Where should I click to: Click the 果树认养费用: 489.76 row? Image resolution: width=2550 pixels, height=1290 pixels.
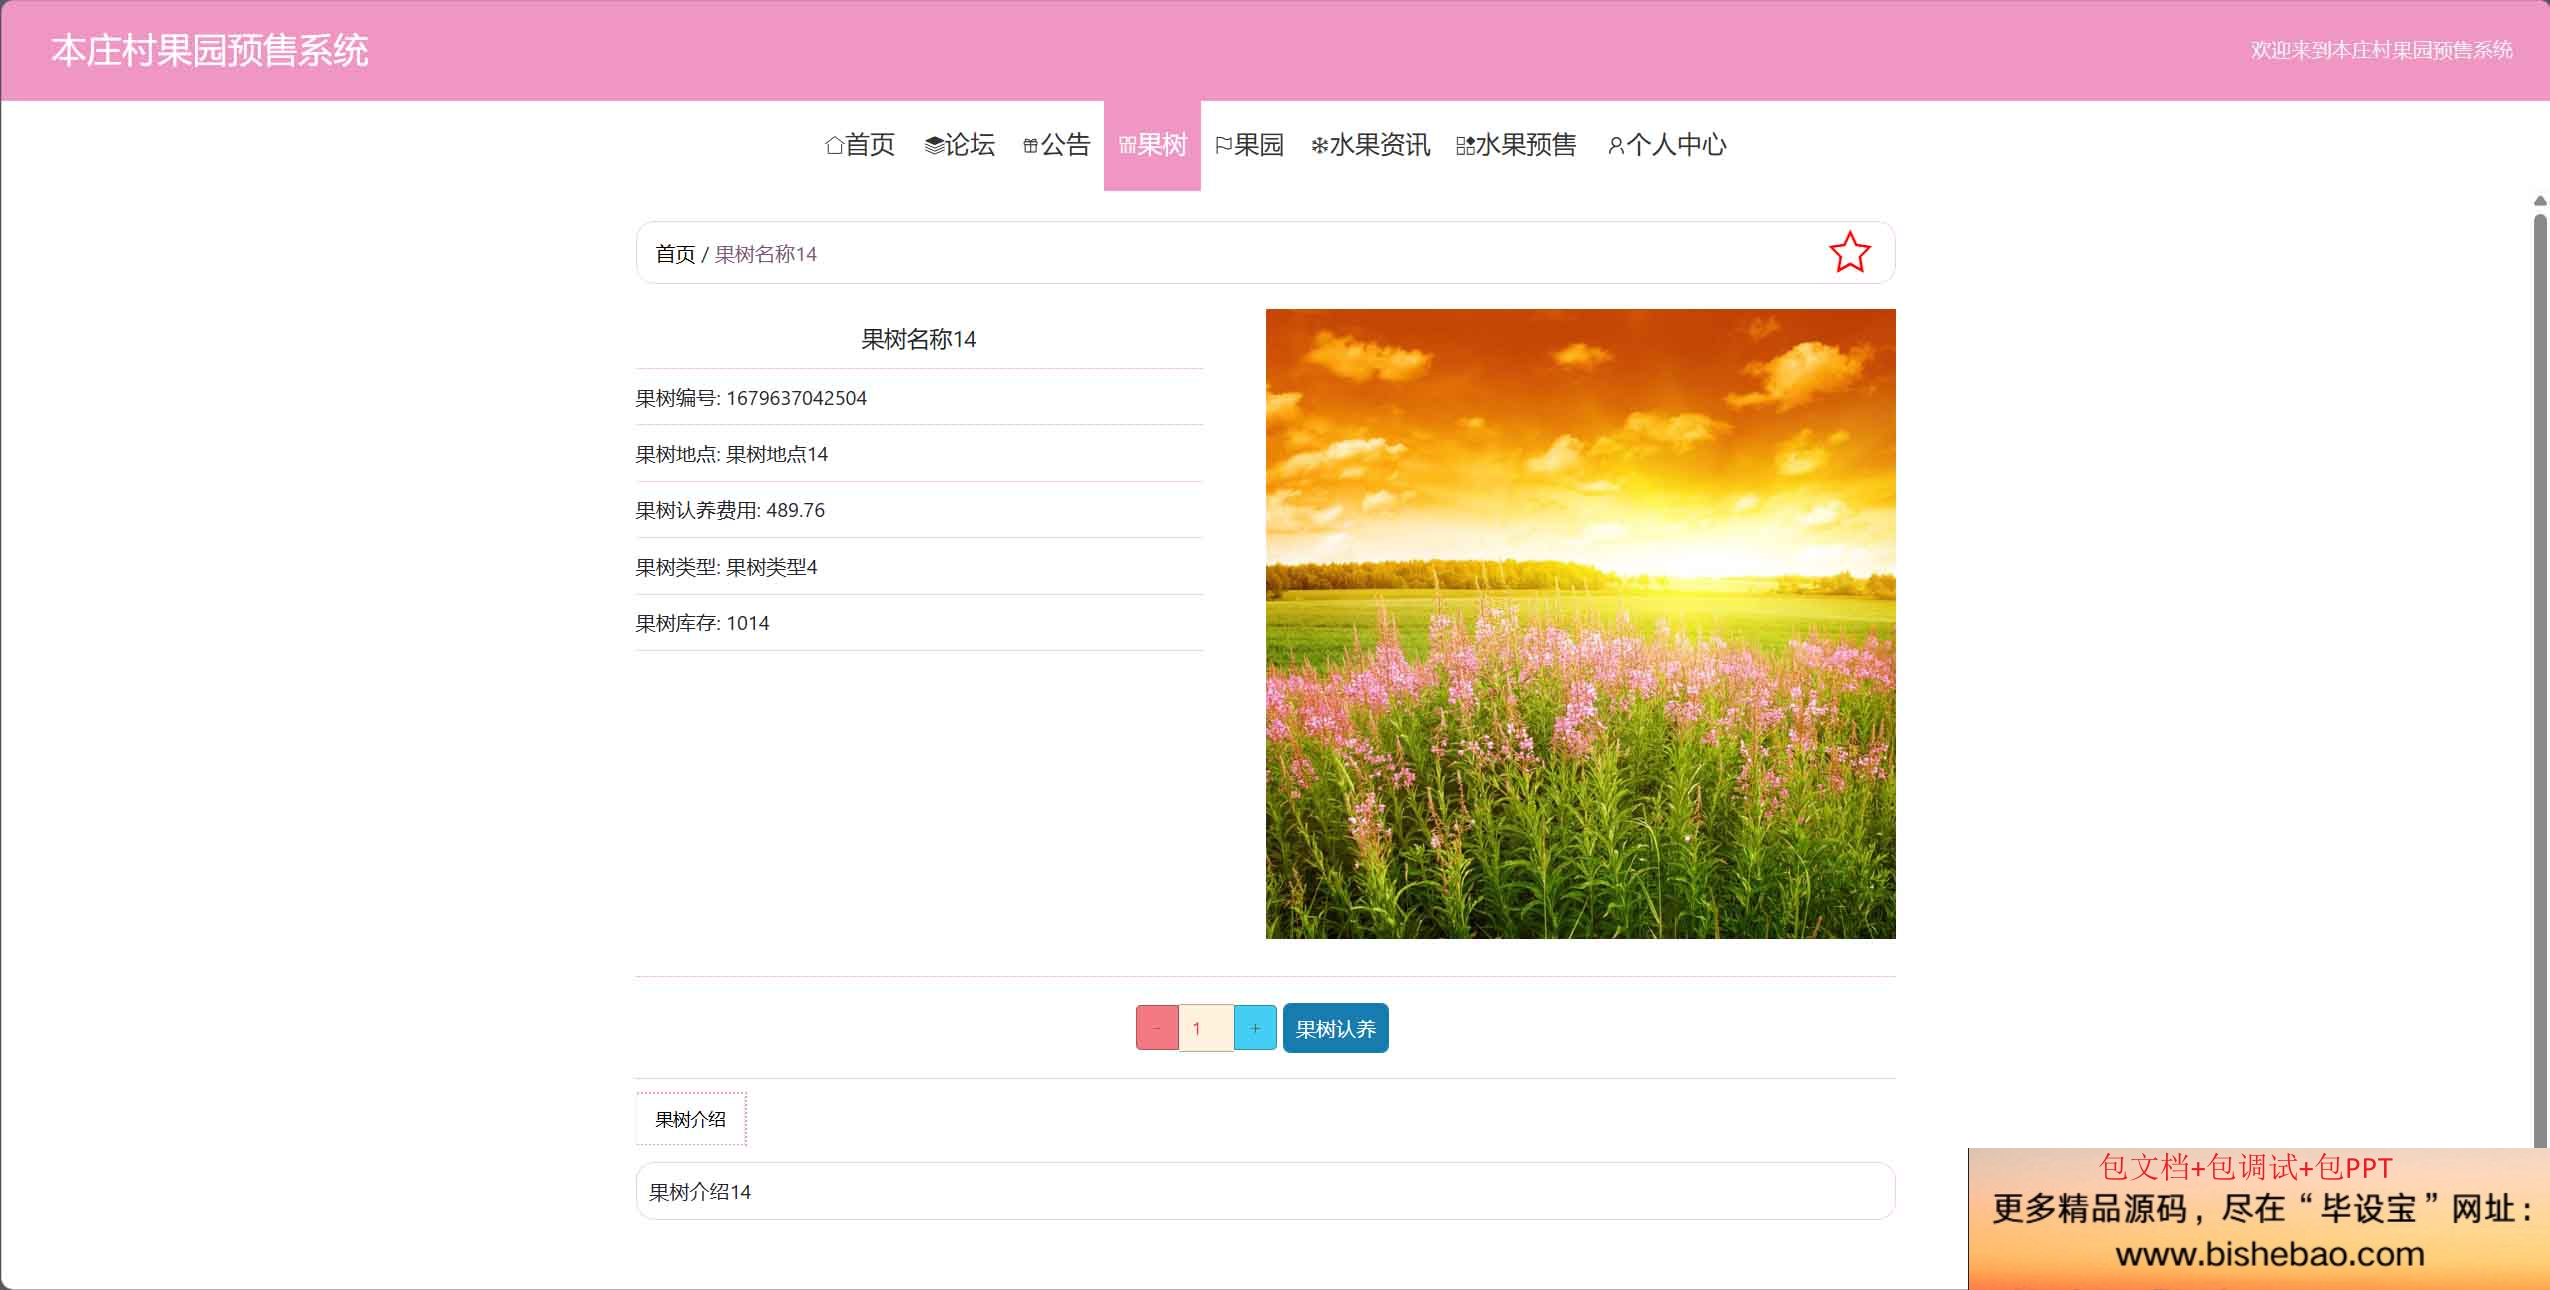(919, 510)
